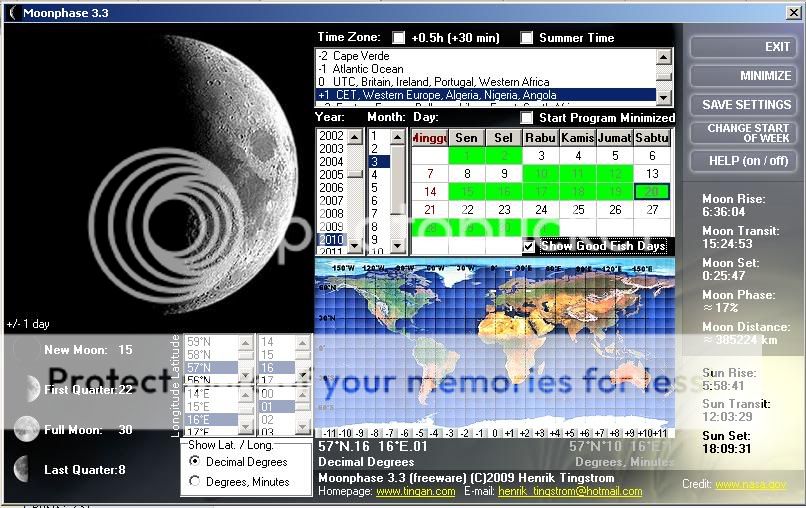Click the latitude degrees list's down arrow

[246, 375]
